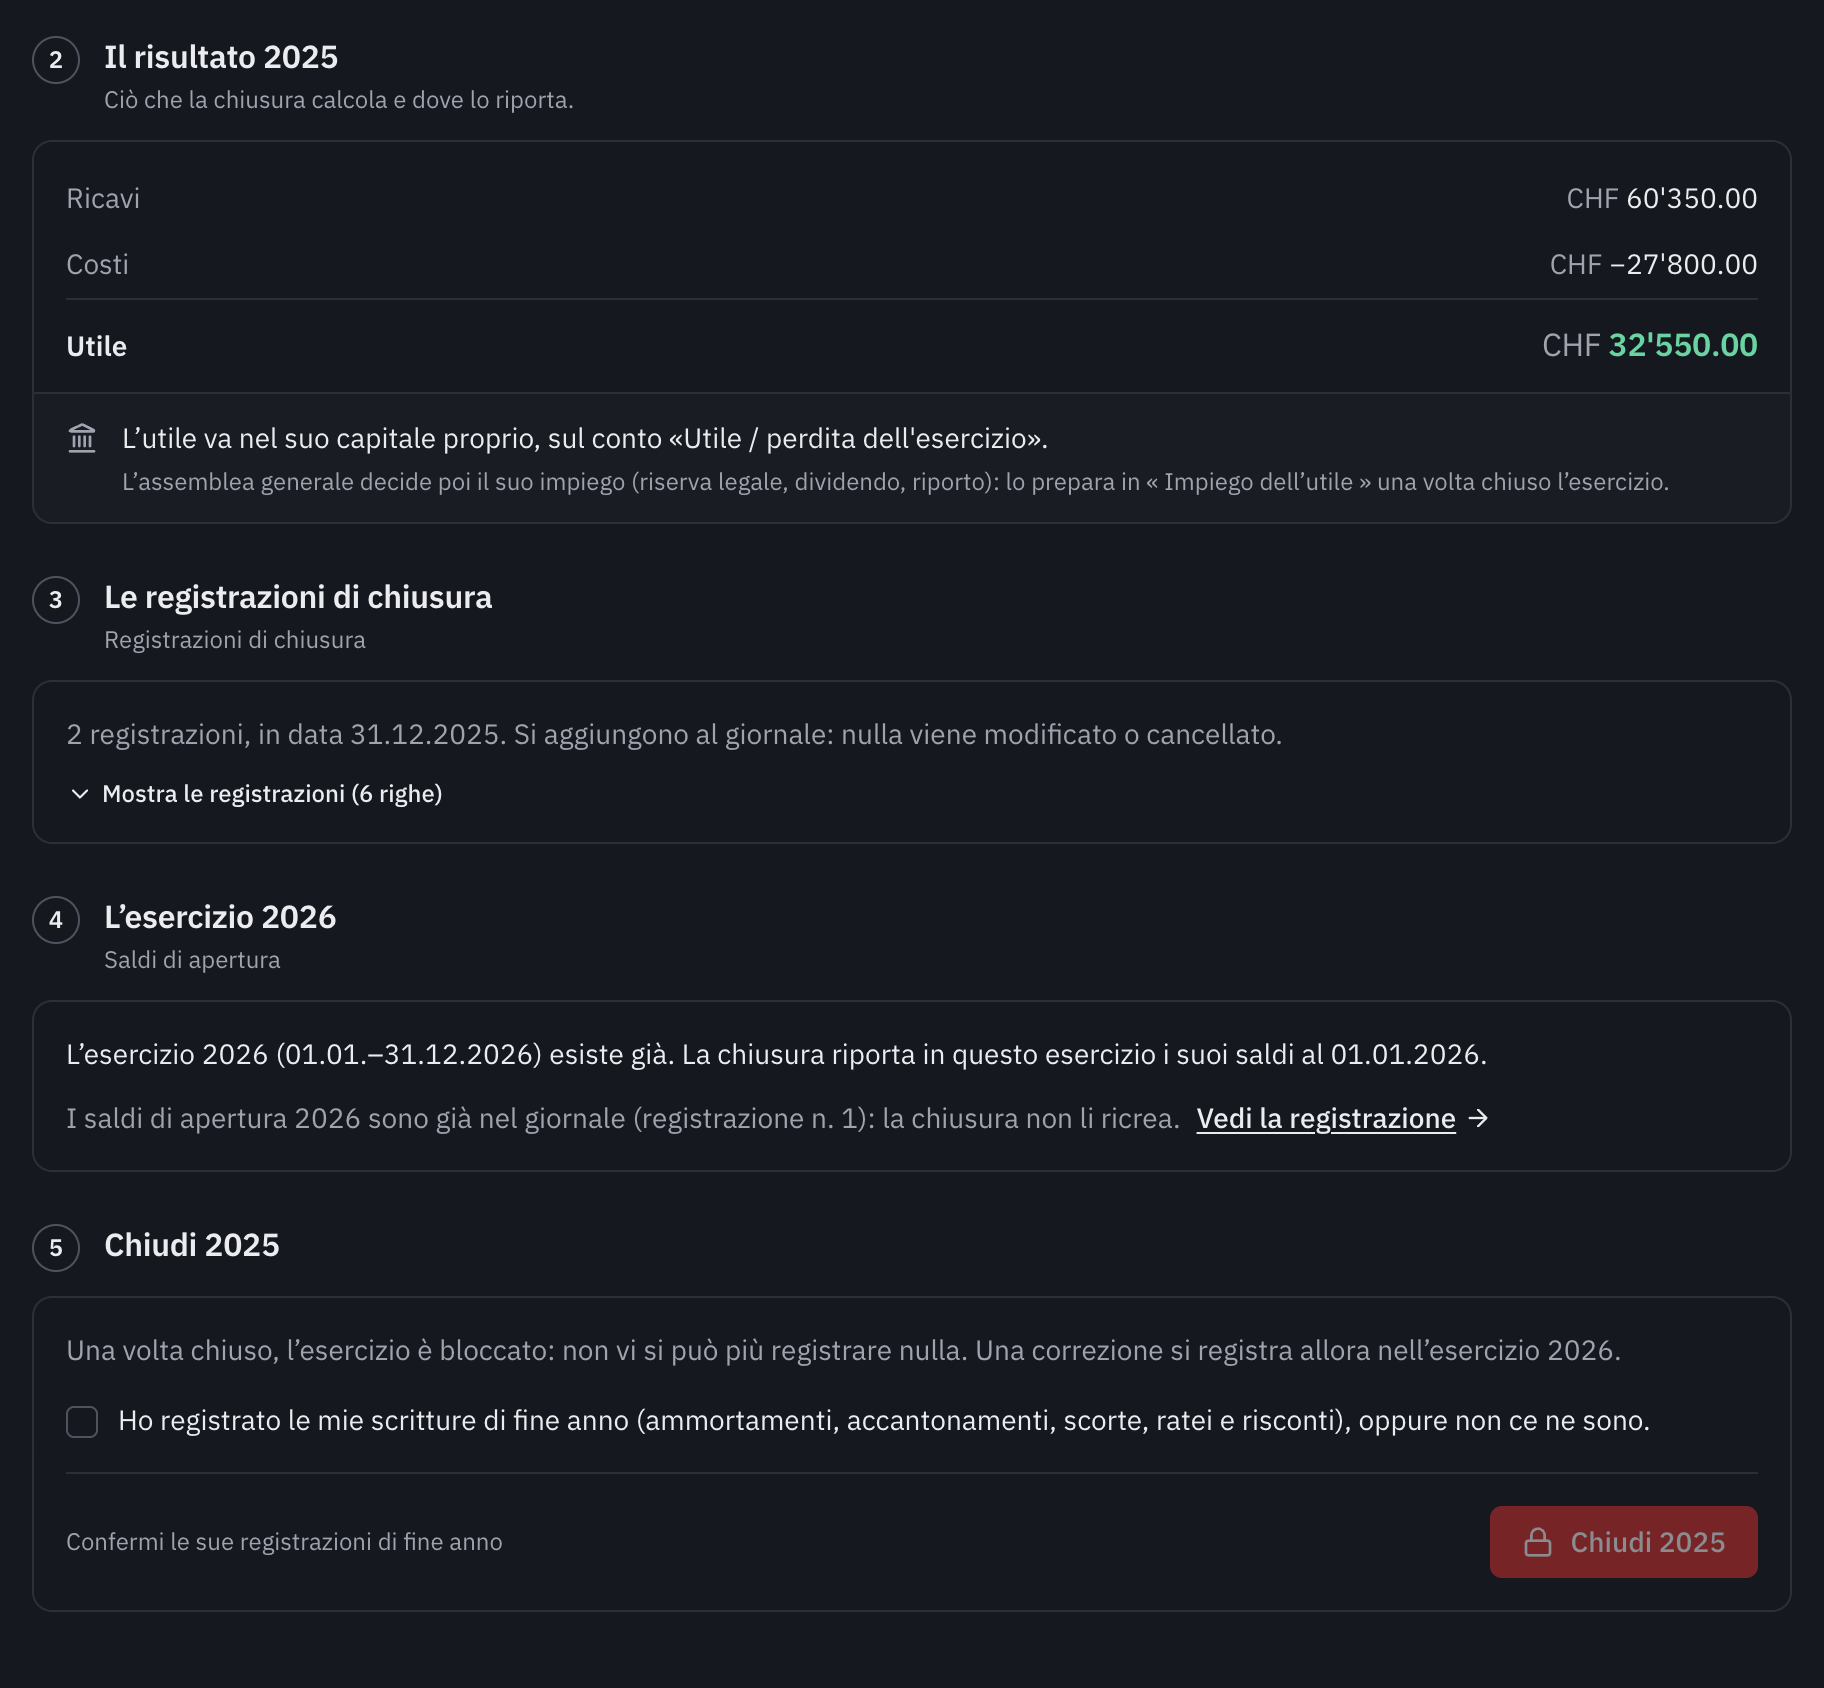The height and width of the screenshot is (1688, 1824).
Task: Click the 'Ho registrato le mie scritture' checkbox label
Action: coord(884,1420)
